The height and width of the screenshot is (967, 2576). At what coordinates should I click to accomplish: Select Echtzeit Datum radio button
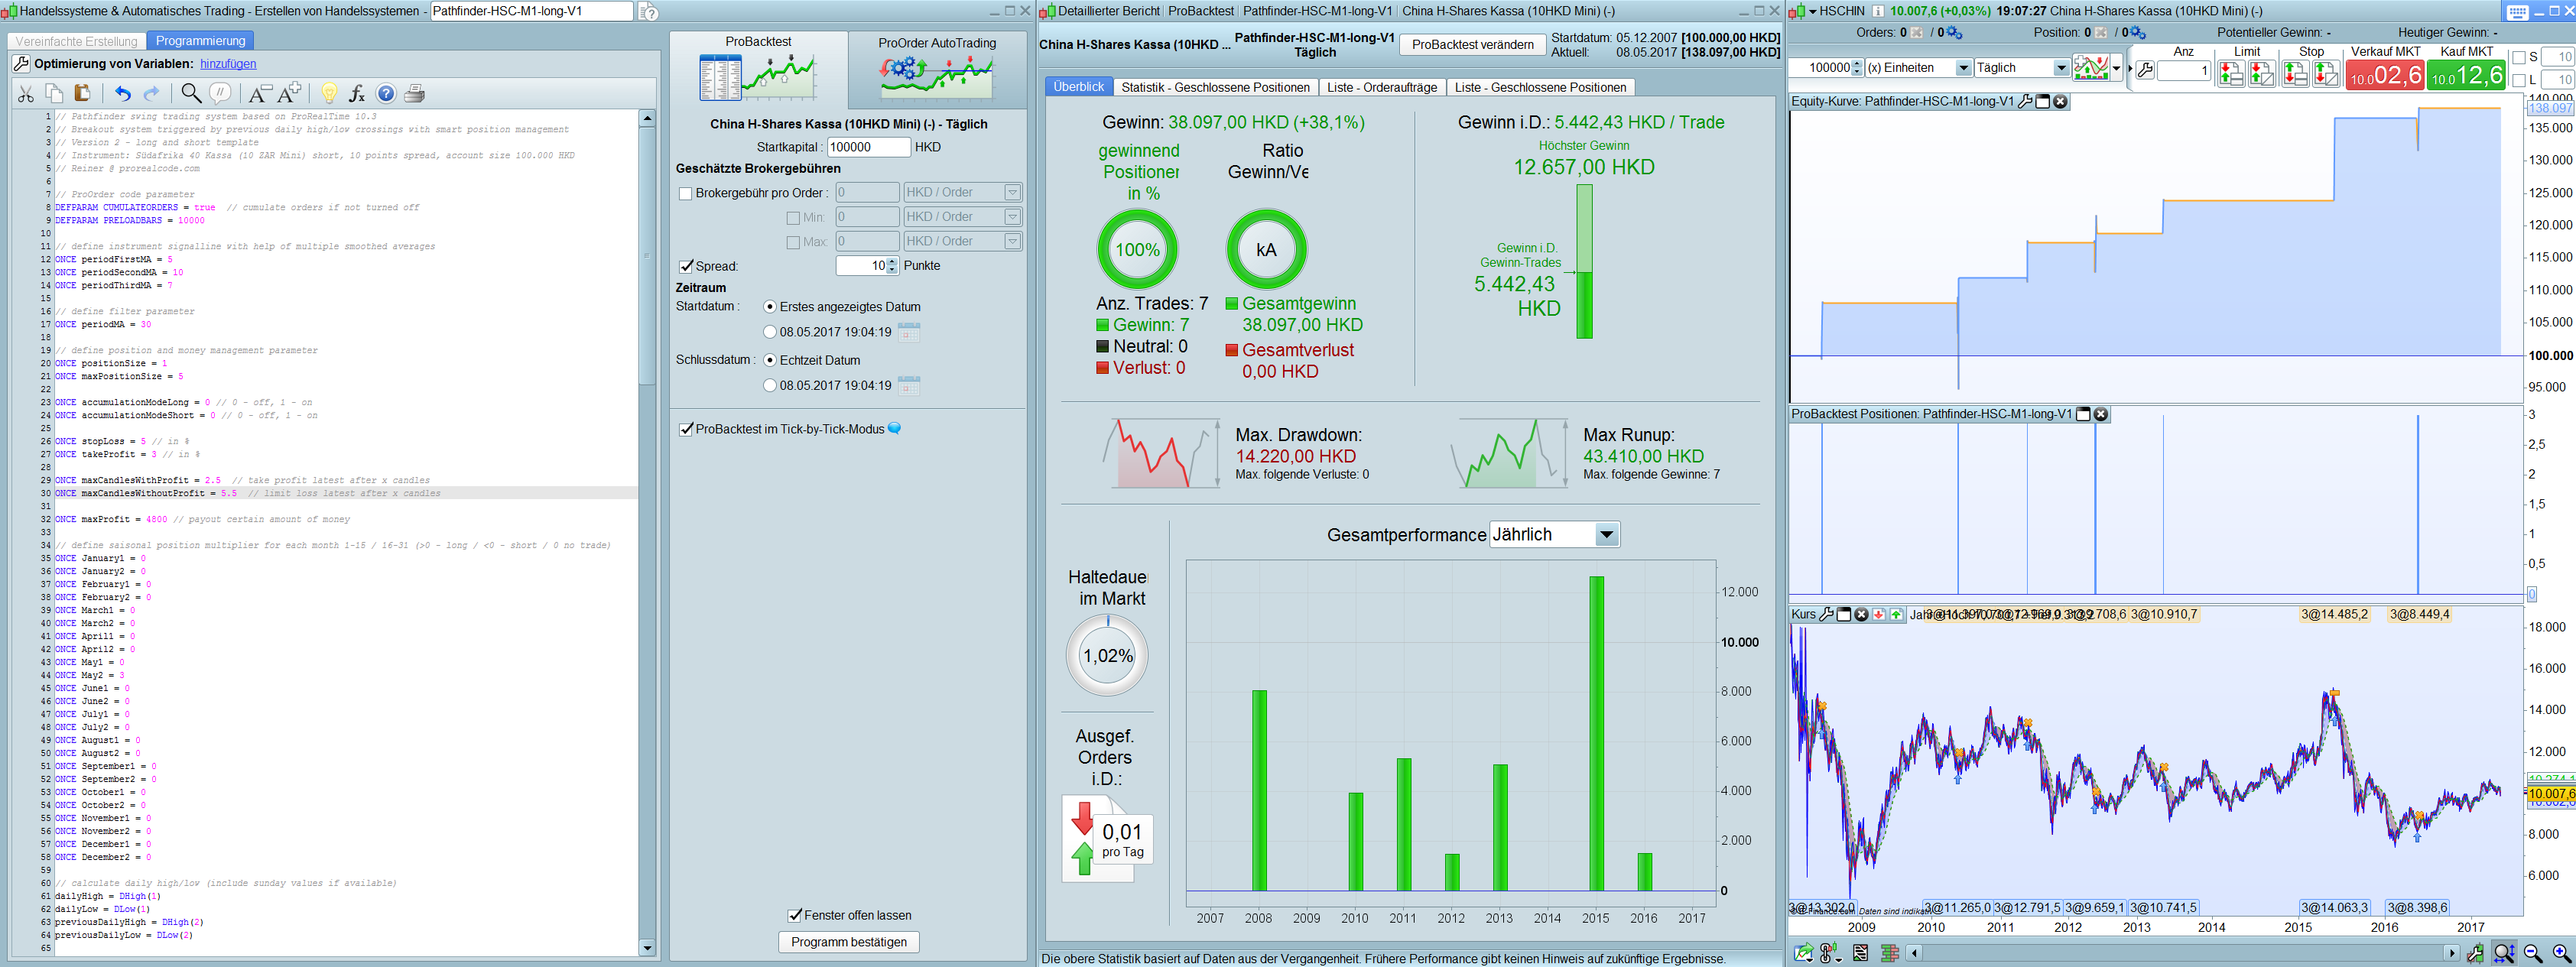[x=769, y=360]
